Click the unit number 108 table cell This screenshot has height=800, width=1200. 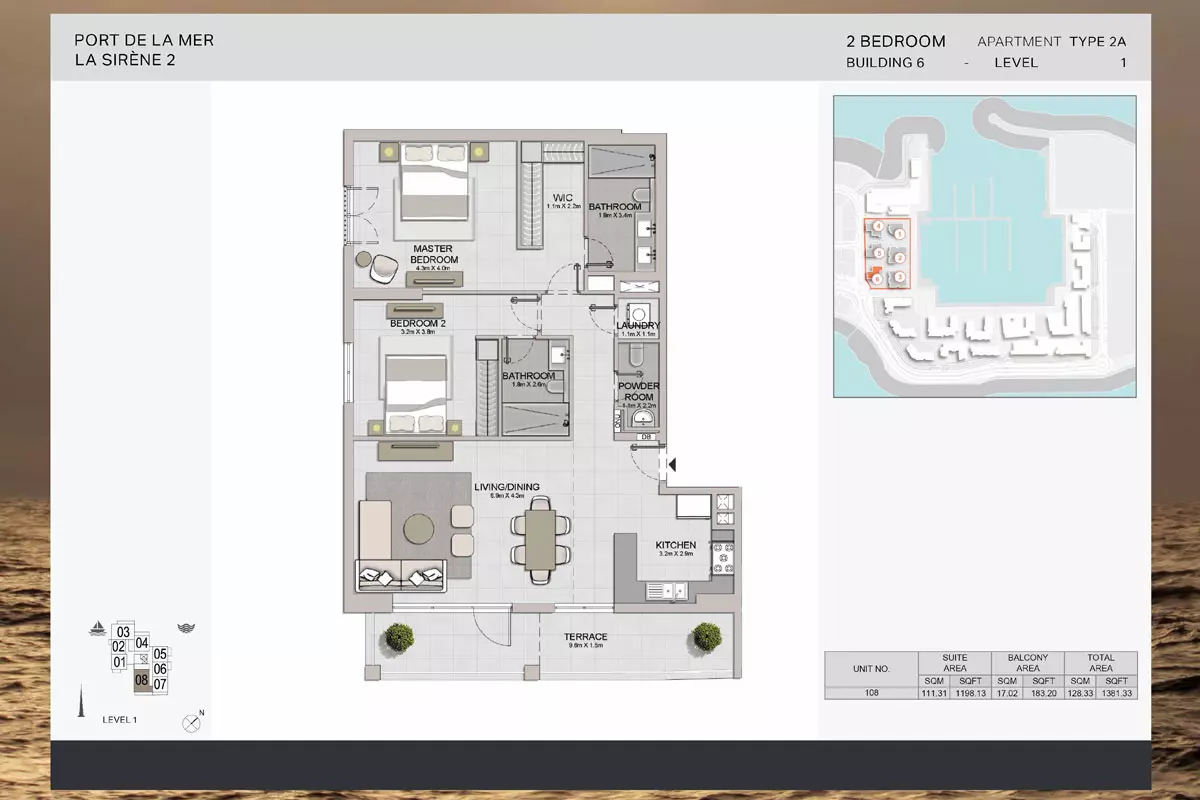(x=870, y=691)
